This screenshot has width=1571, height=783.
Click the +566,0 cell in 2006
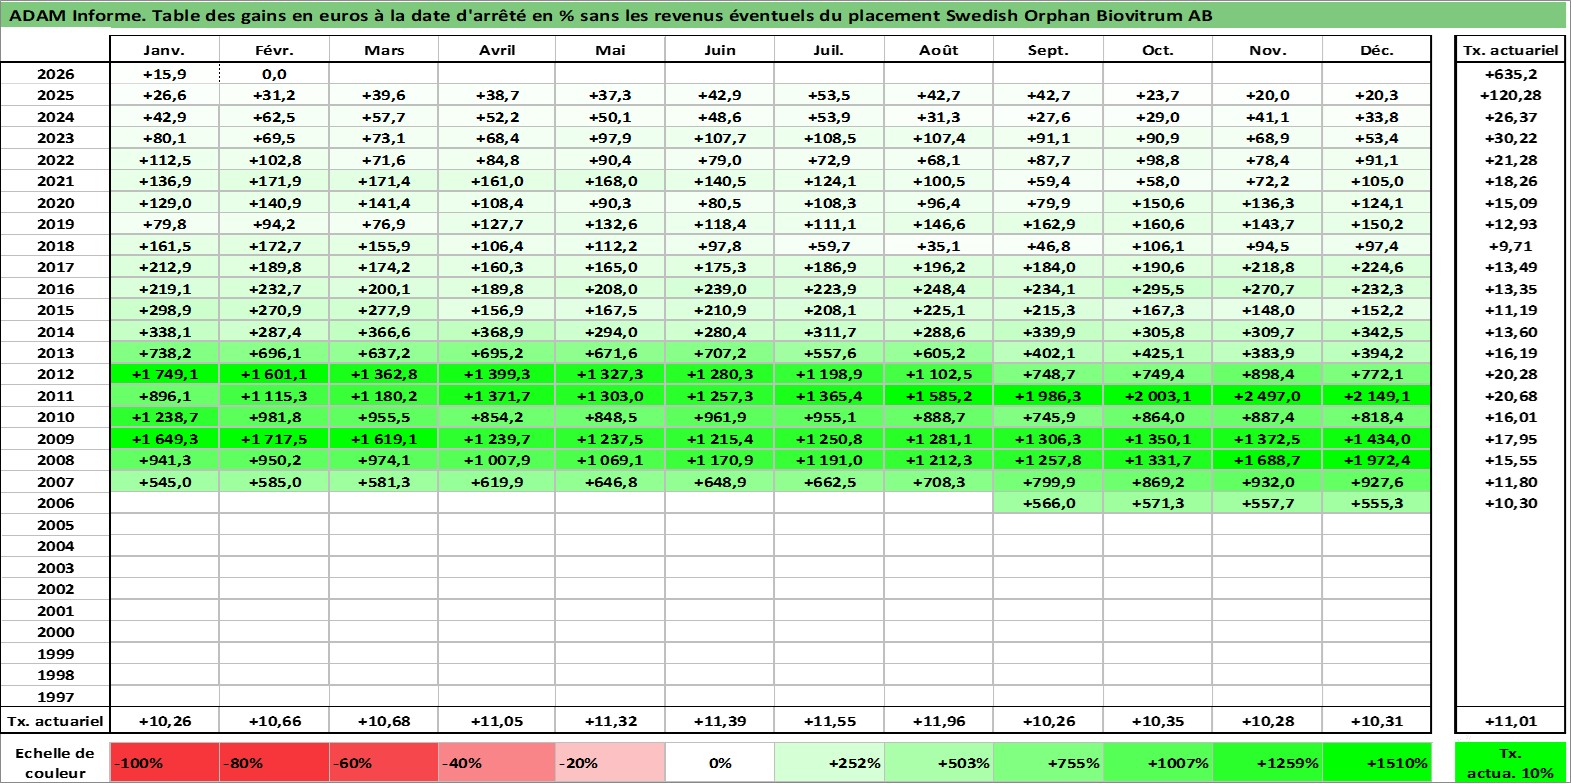[1048, 503]
